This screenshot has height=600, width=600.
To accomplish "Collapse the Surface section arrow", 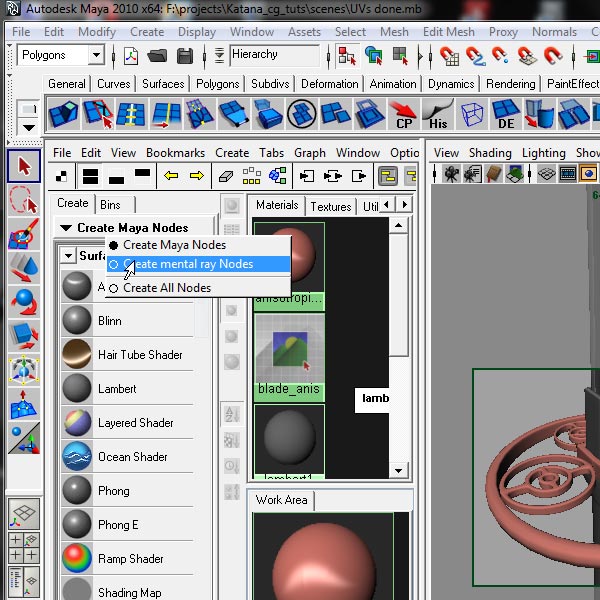I will point(68,256).
